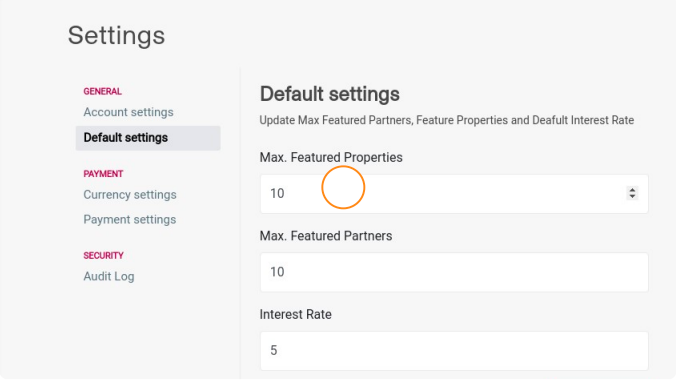
Task: Select the Default settings sidebar item
Action: coord(148,138)
